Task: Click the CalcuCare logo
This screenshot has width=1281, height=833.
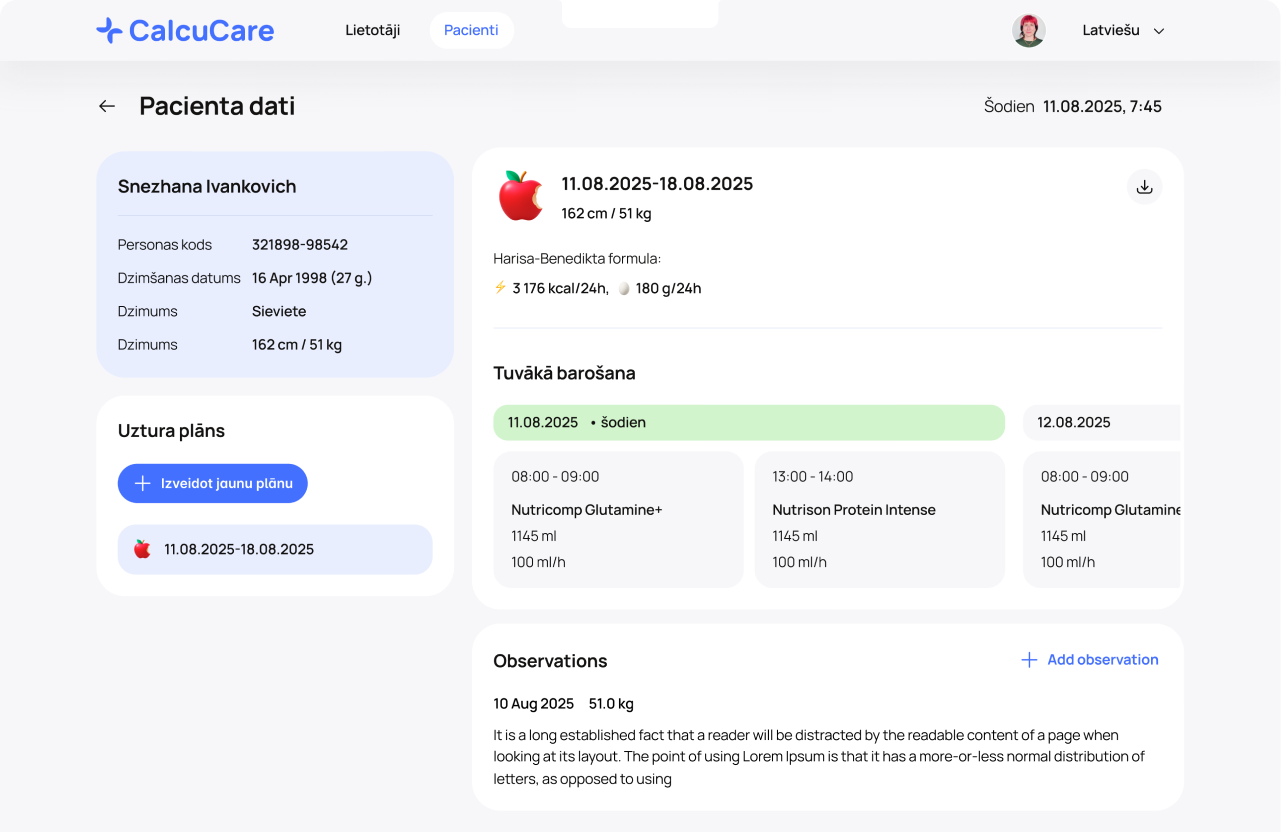Action: (x=185, y=31)
